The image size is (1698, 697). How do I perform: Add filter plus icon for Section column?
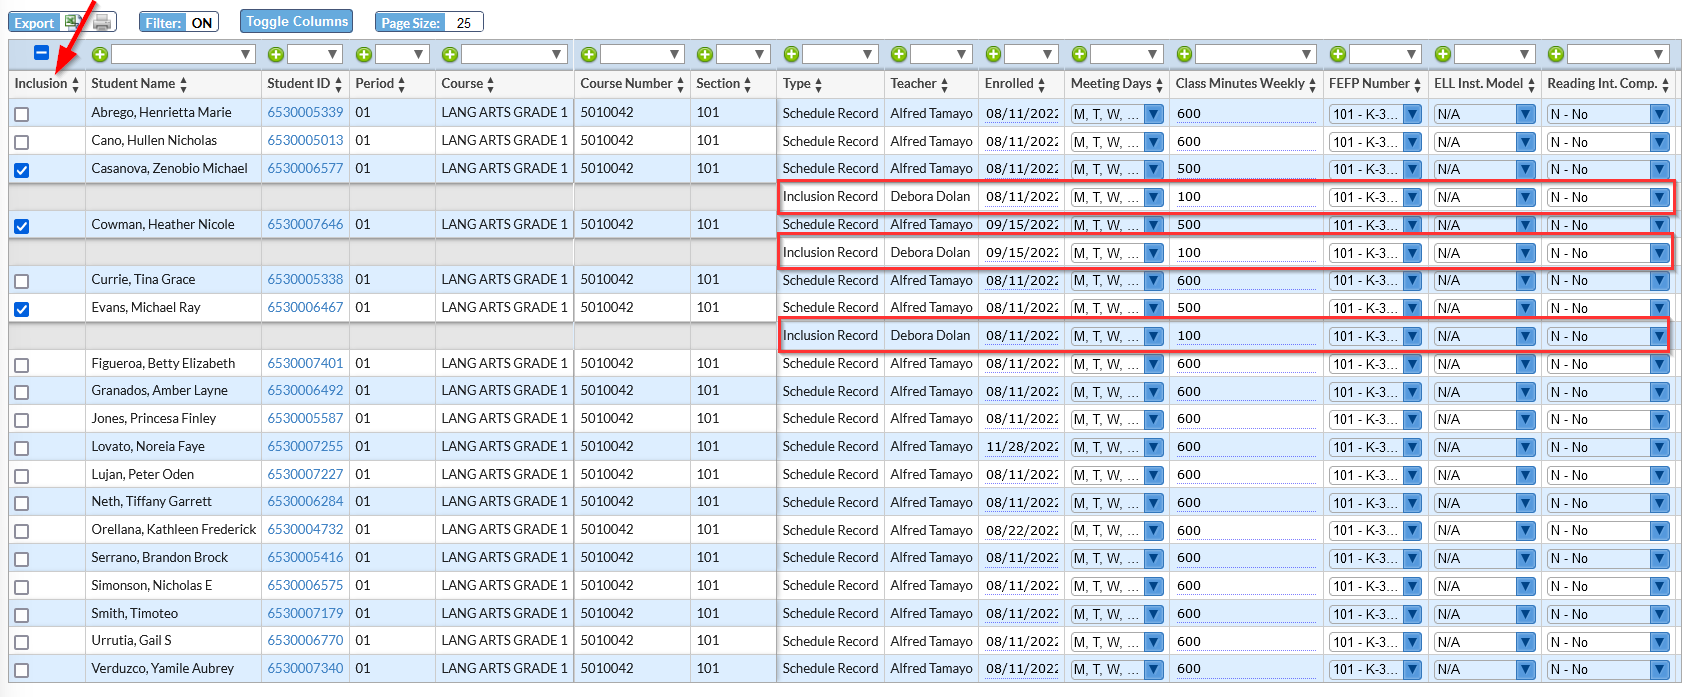tap(705, 54)
